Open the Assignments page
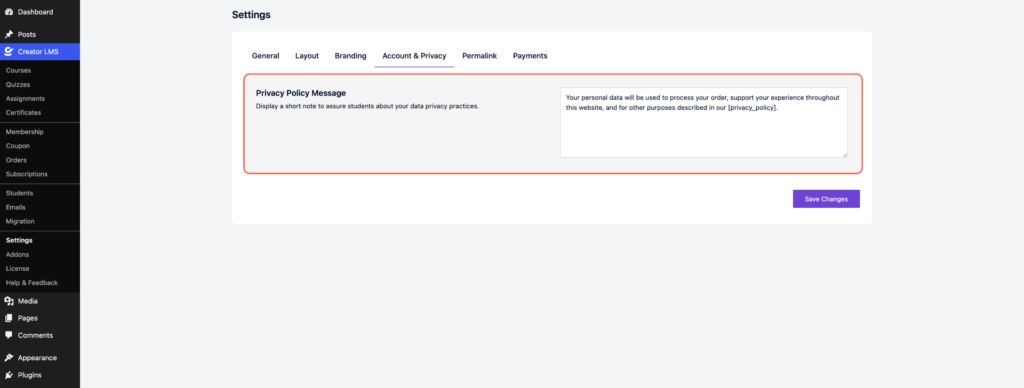1024x388 pixels. pyautogui.click(x=25, y=99)
